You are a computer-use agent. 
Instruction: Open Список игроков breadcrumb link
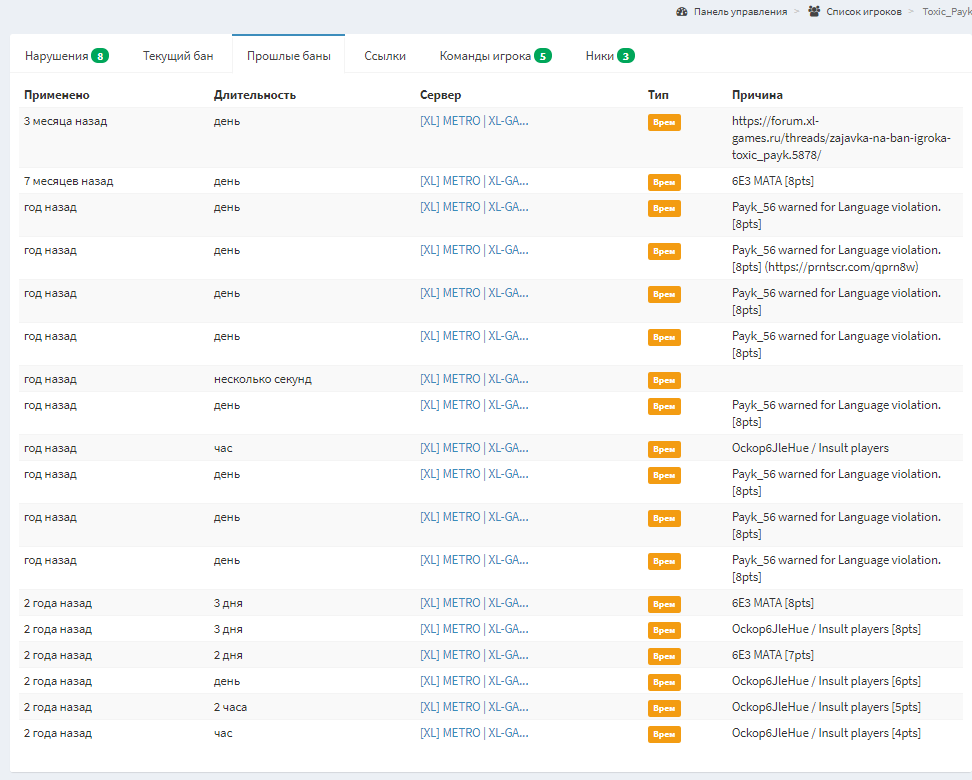864,12
